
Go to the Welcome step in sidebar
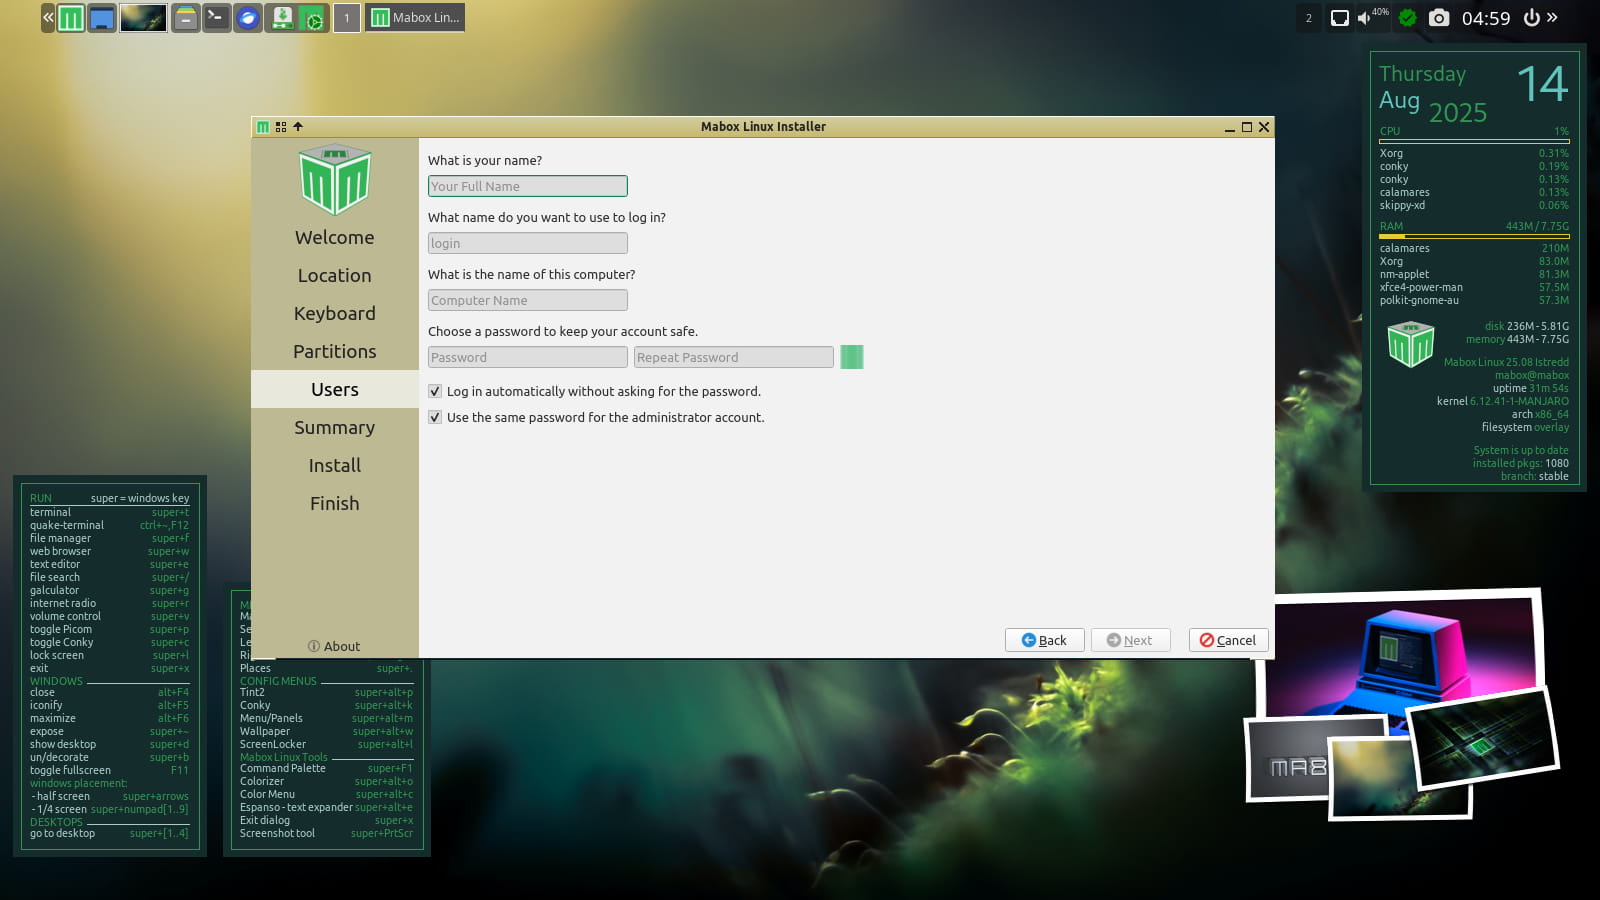335,238
